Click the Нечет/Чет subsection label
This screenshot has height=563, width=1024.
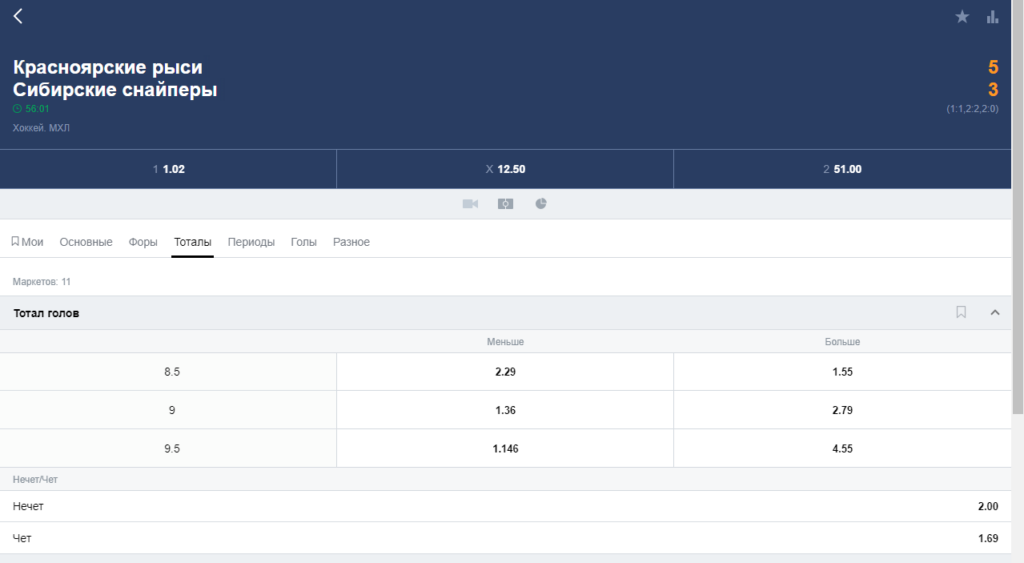click(x=35, y=479)
